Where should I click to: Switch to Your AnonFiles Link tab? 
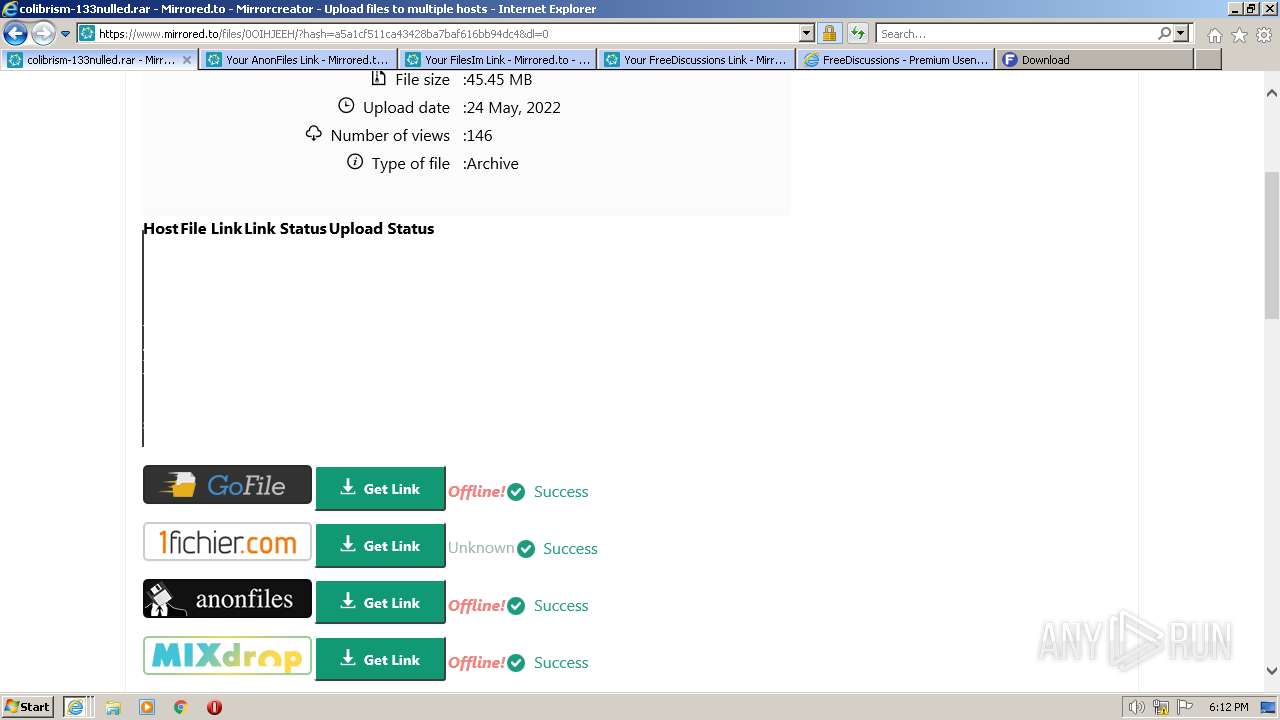tap(298, 60)
